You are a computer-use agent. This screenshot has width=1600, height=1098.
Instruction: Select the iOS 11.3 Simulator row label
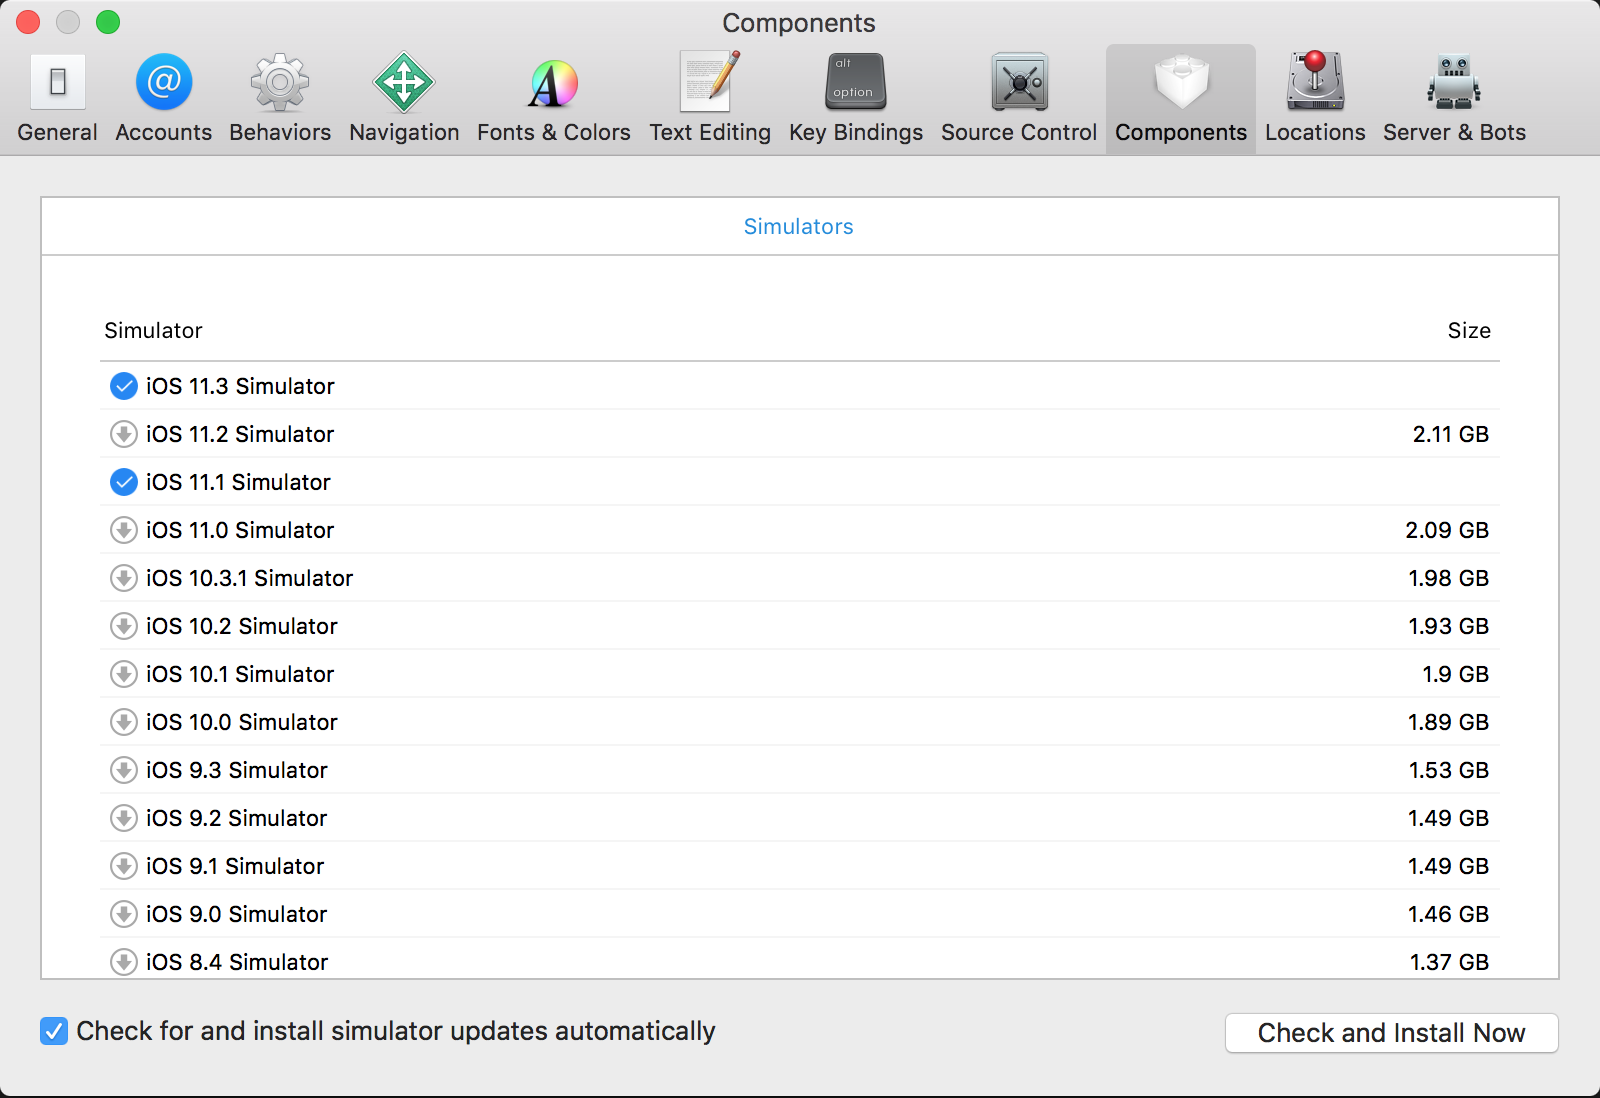[240, 386]
